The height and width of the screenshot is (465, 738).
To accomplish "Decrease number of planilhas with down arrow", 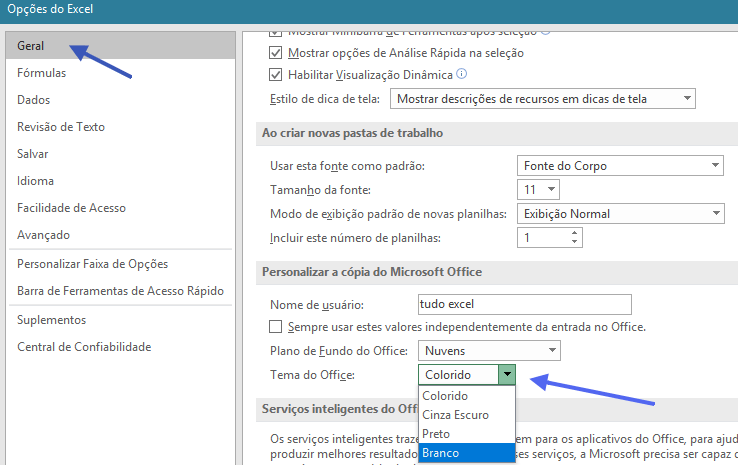I will tap(574, 242).
